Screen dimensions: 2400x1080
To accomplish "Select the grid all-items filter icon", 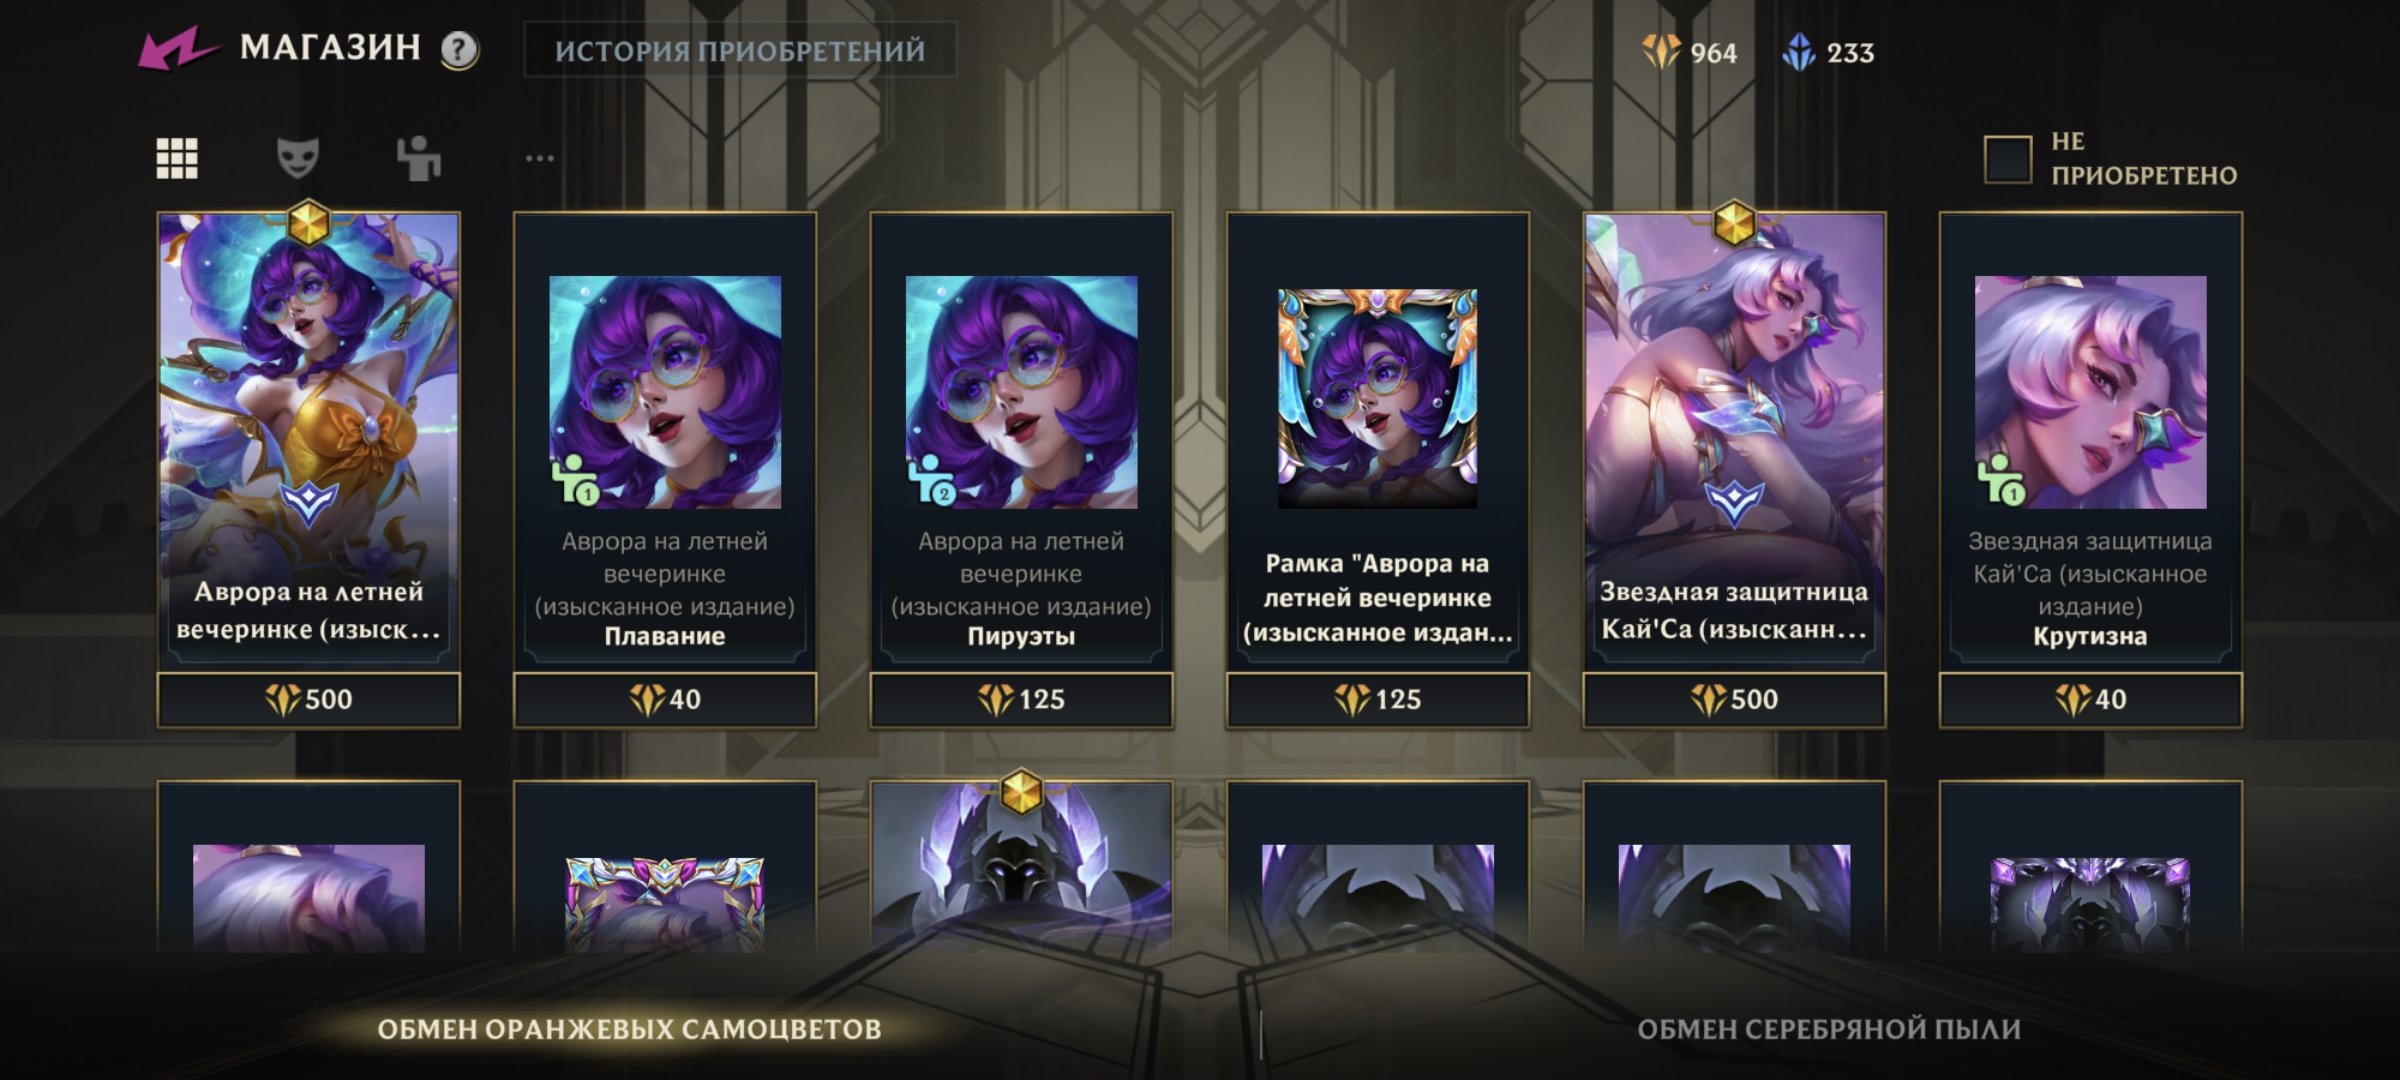I will click(x=177, y=158).
